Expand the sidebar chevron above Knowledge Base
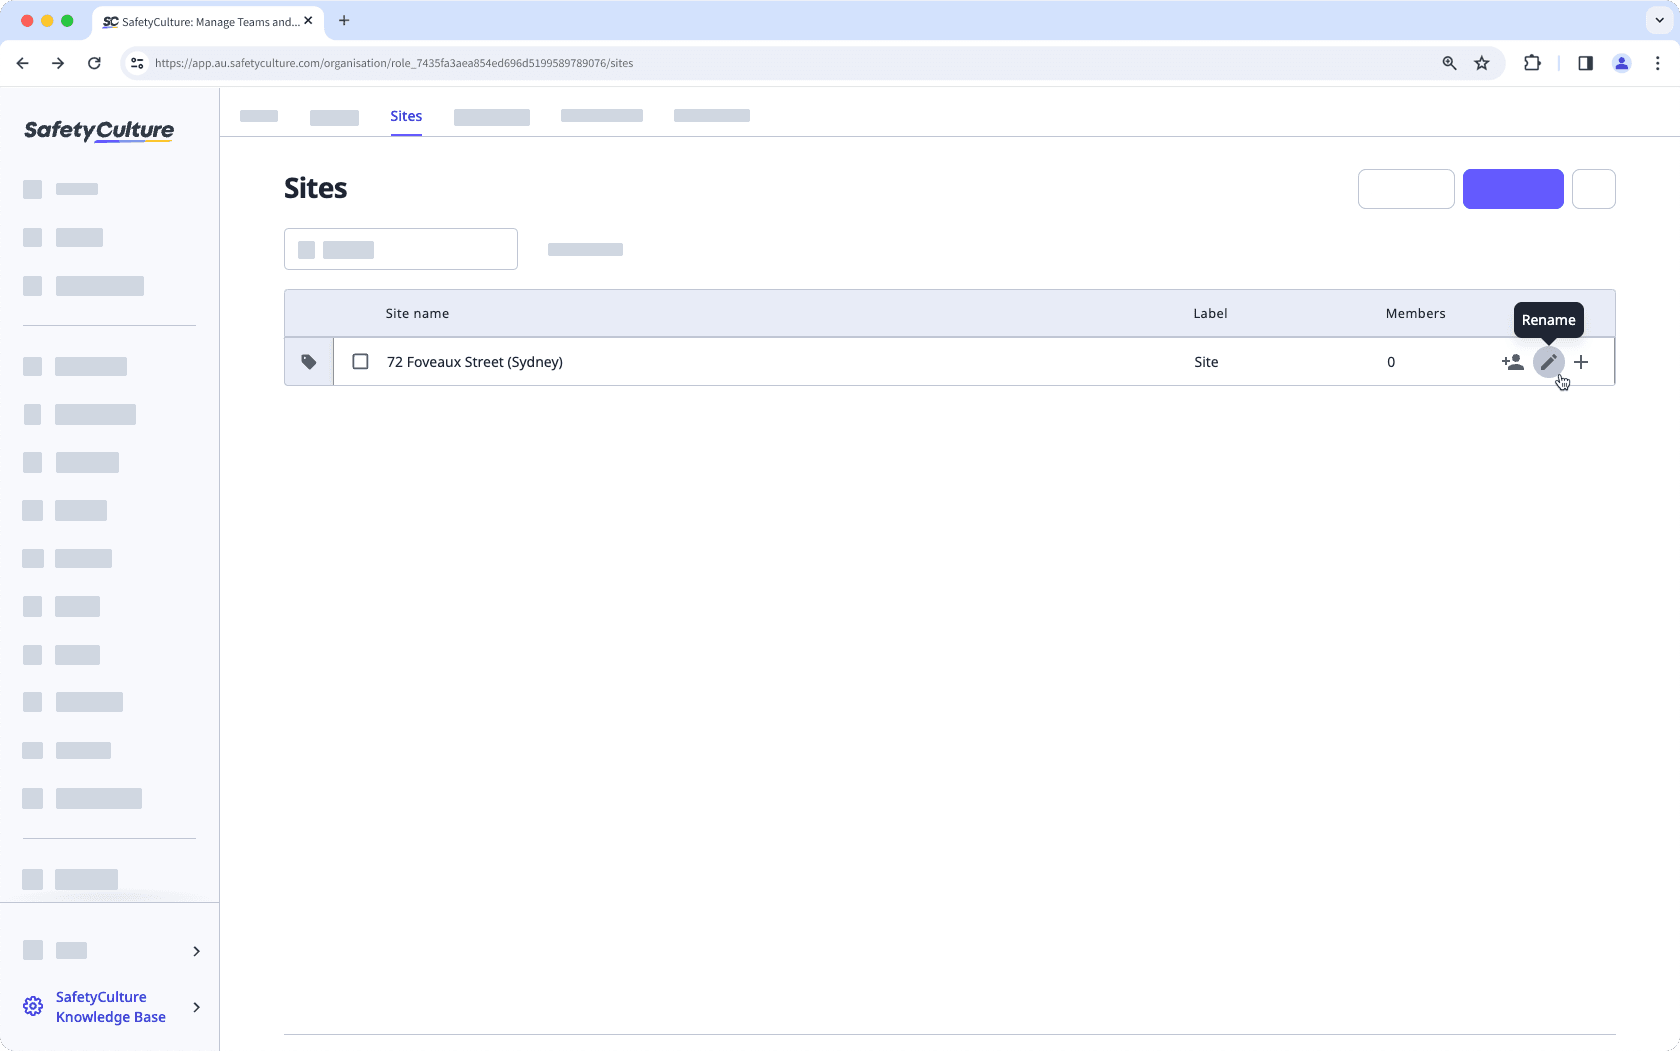1680x1051 pixels. (x=196, y=951)
